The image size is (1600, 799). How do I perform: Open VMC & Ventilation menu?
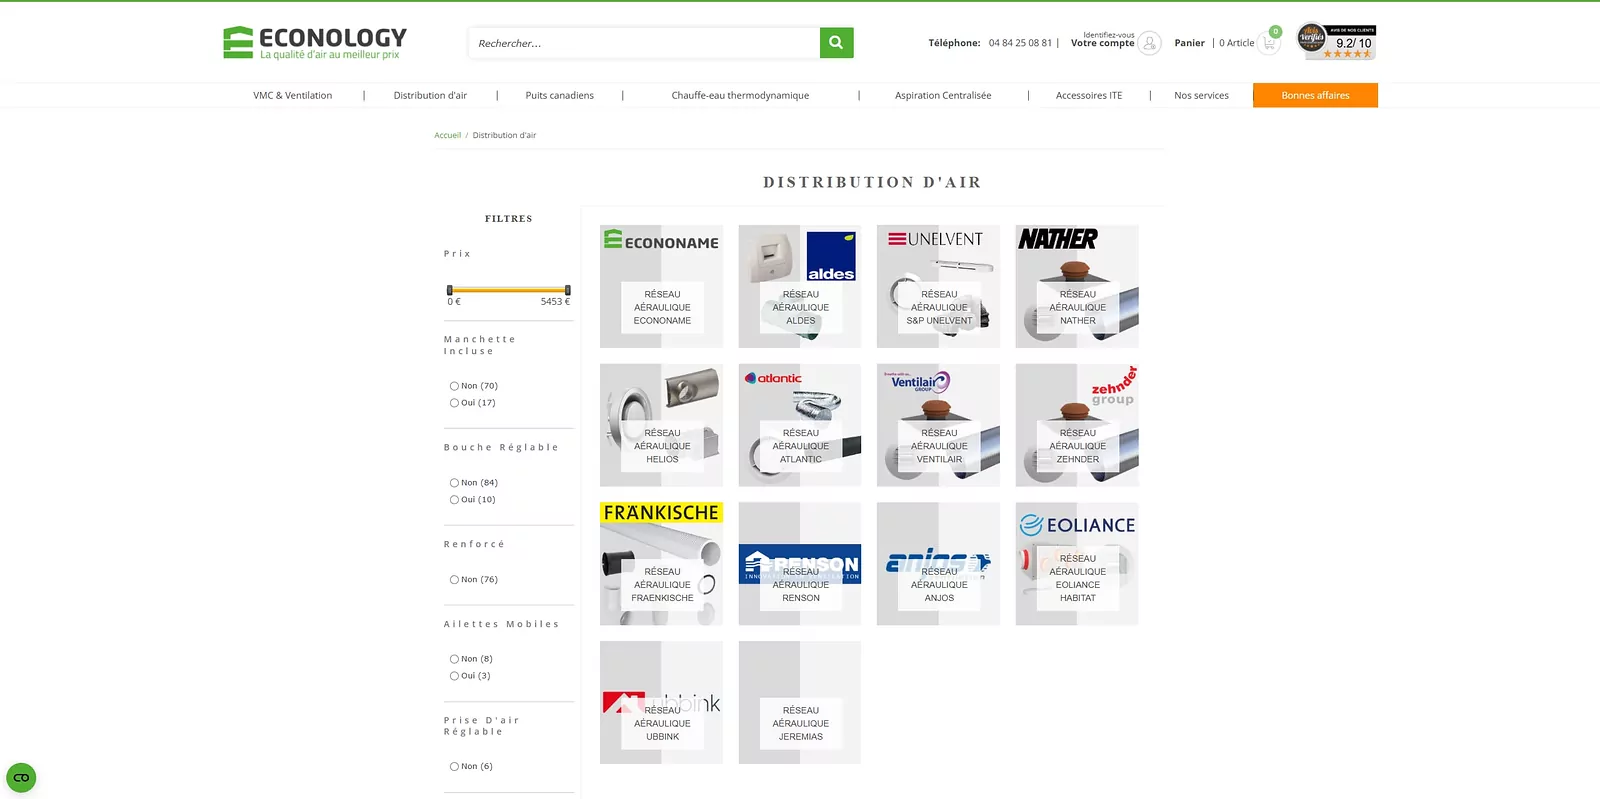[x=292, y=96]
